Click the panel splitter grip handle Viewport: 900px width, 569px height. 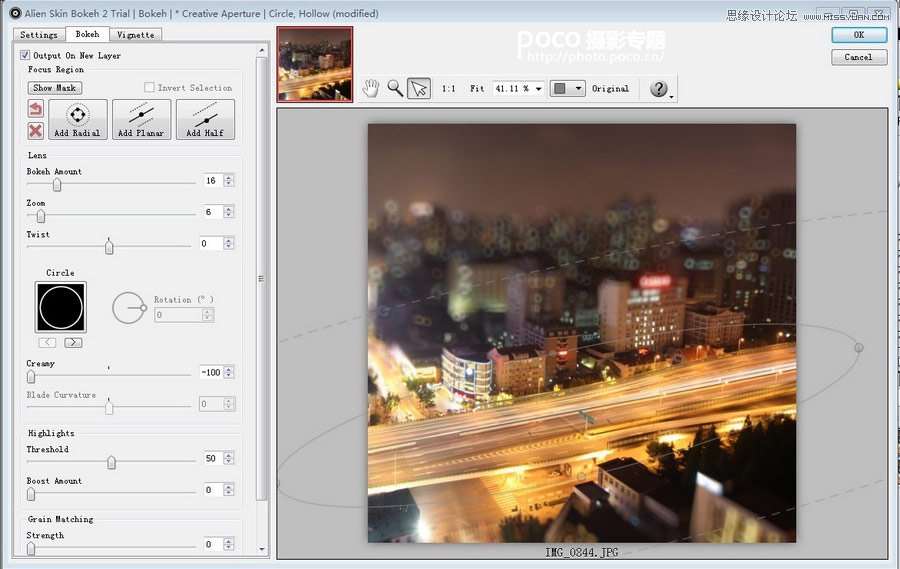coord(261,279)
